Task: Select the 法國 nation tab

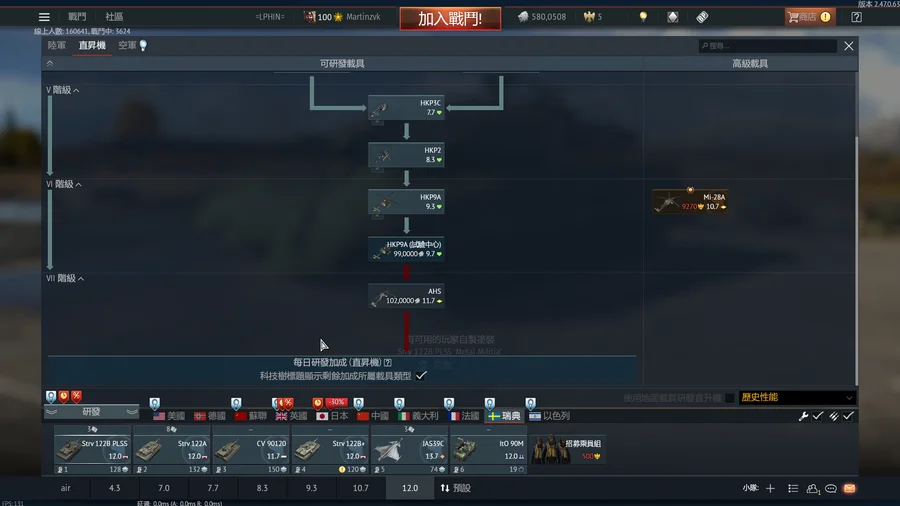Action: pos(464,416)
